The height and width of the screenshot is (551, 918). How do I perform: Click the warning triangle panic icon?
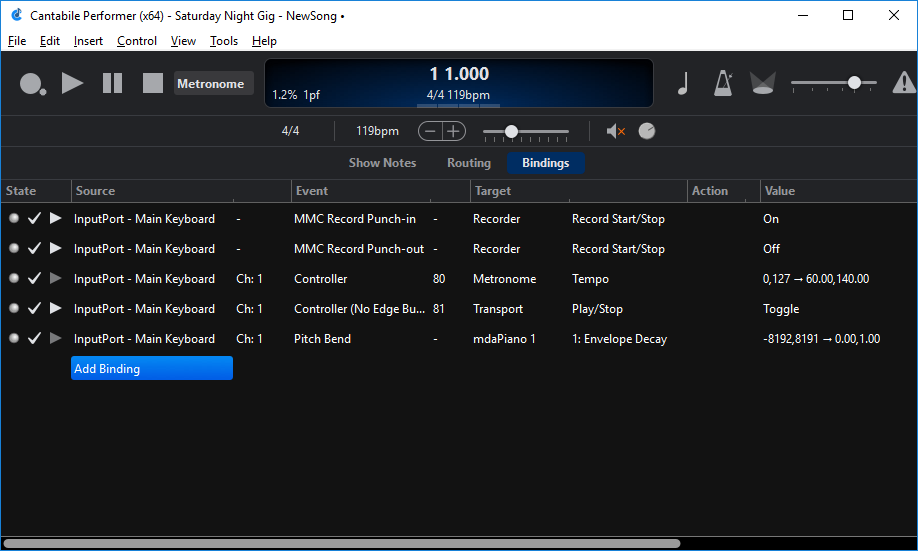click(904, 83)
